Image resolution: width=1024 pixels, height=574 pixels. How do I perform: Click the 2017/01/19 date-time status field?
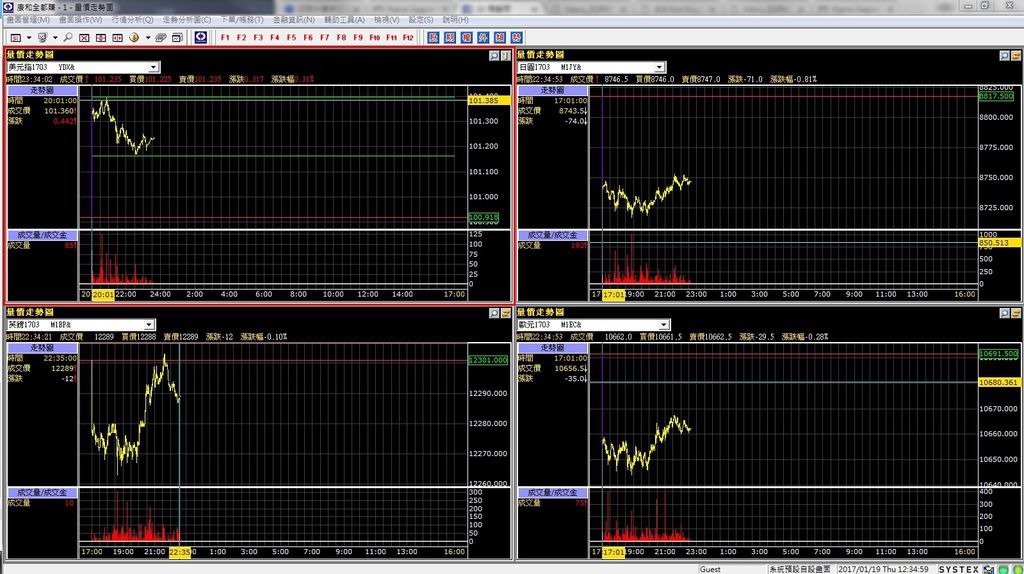pyautogui.click(x=884, y=569)
